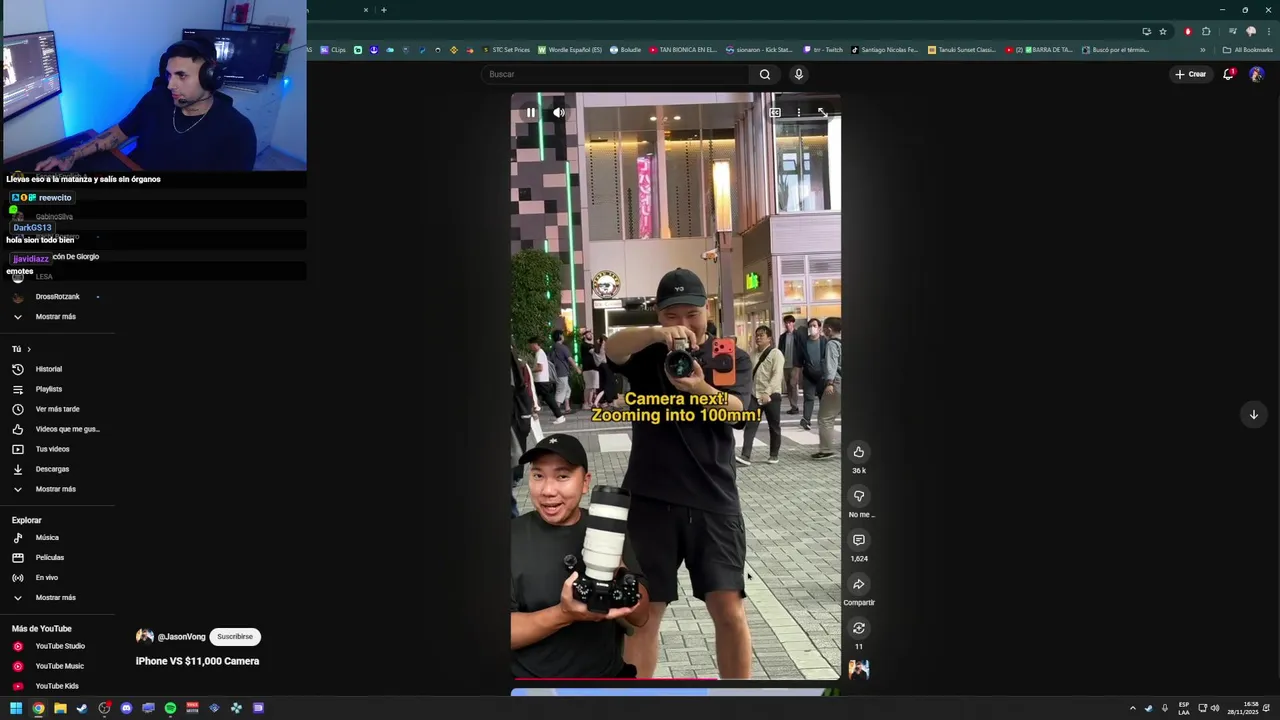The height and width of the screenshot is (720, 1280).
Task: Click the magnifying glass search button
Action: tap(765, 74)
